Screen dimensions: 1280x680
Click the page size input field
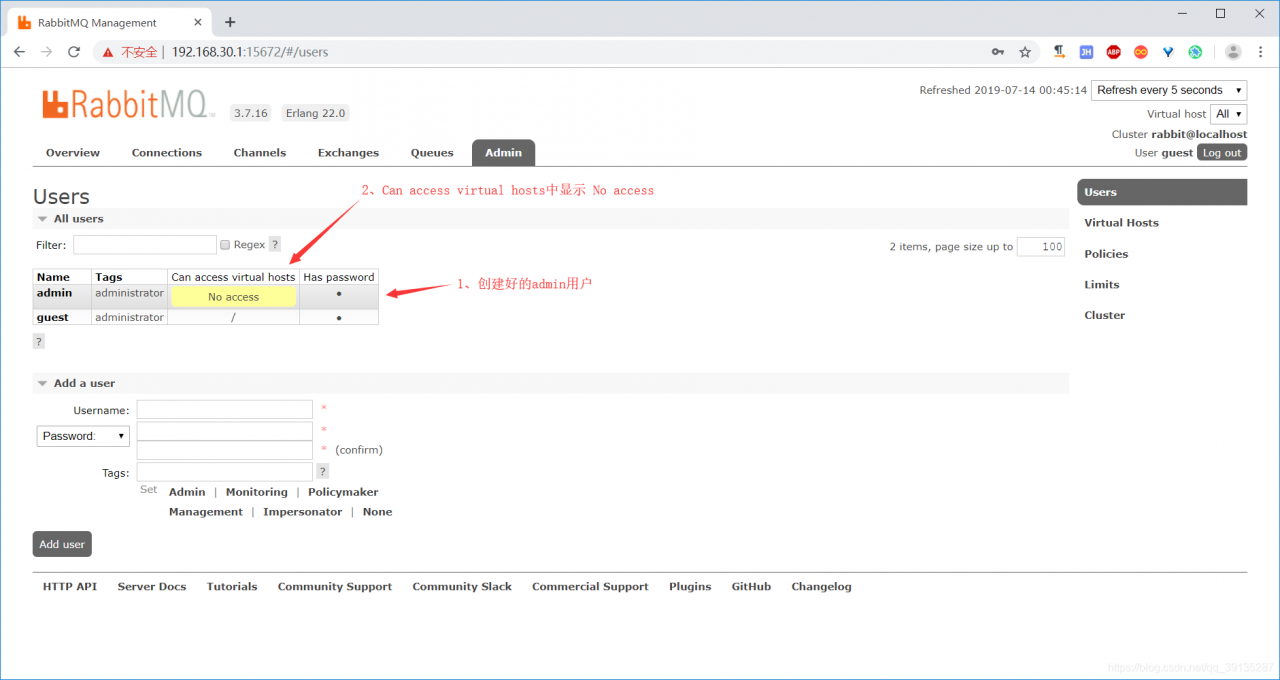(x=1041, y=247)
